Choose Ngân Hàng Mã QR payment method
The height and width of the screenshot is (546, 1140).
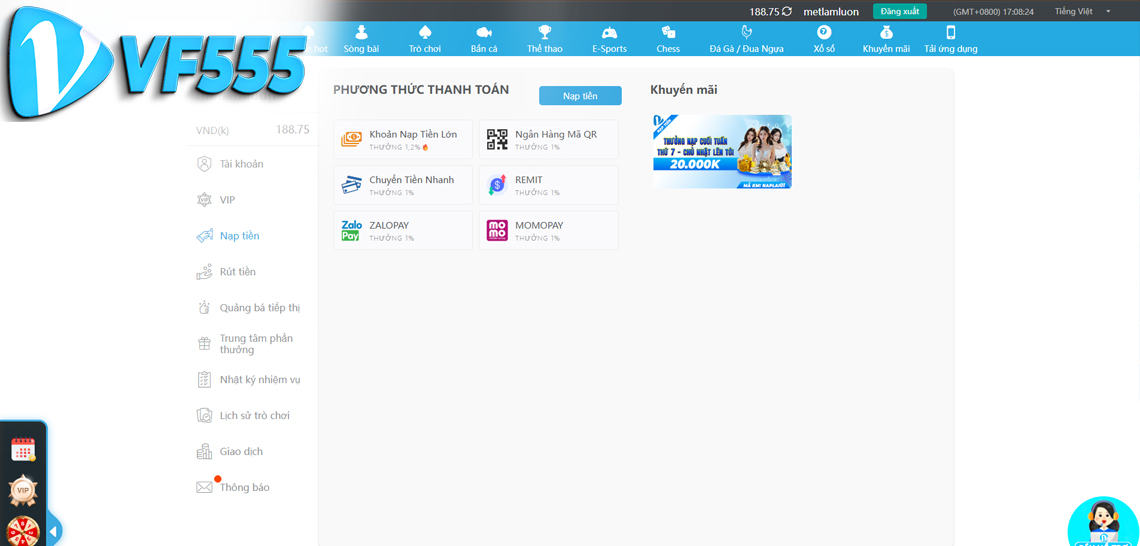(548, 140)
